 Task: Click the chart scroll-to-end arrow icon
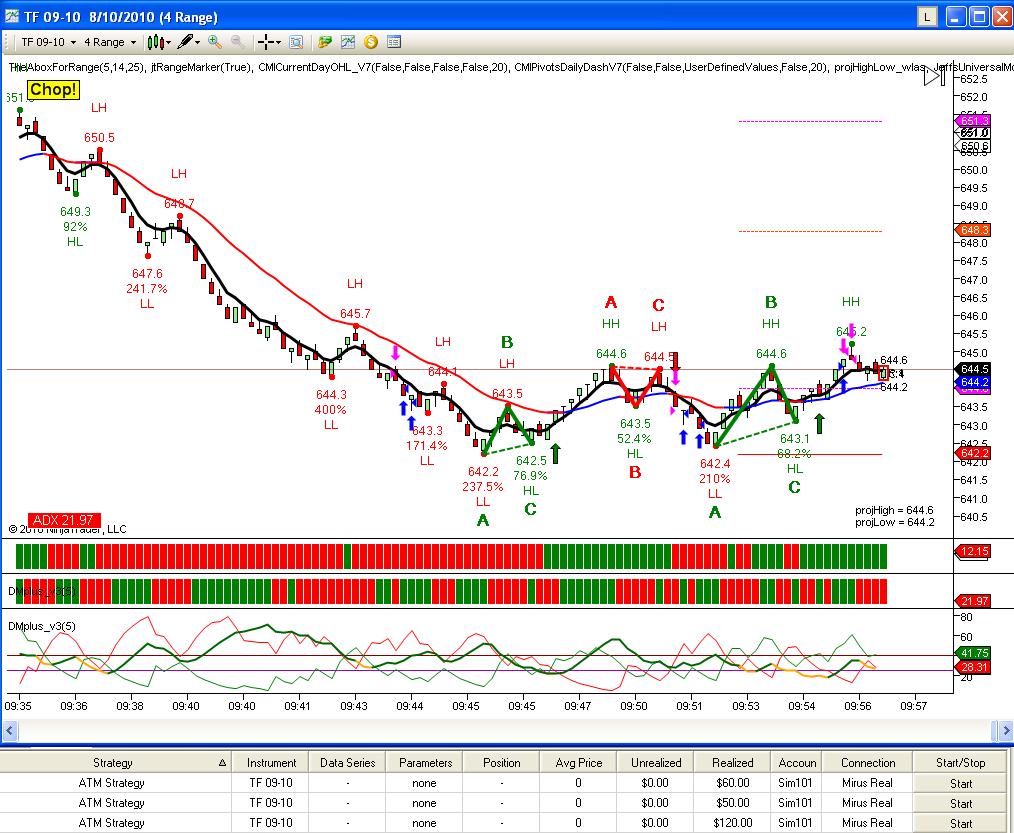click(x=935, y=76)
